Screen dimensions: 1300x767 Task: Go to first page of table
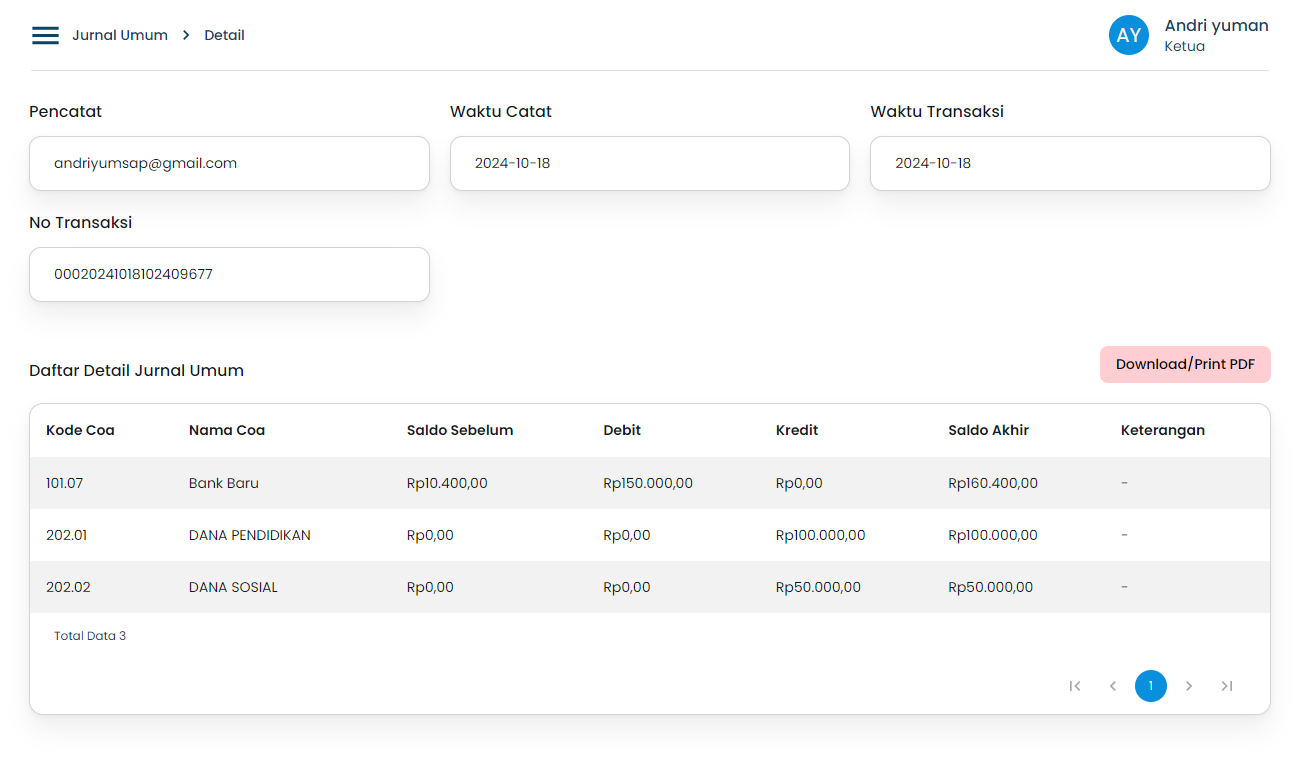[1075, 686]
